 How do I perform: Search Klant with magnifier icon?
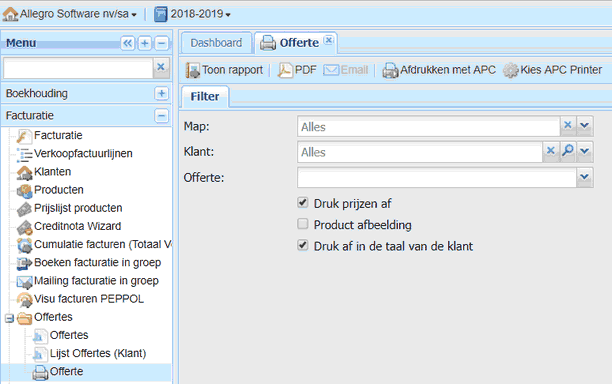pyautogui.click(x=568, y=151)
